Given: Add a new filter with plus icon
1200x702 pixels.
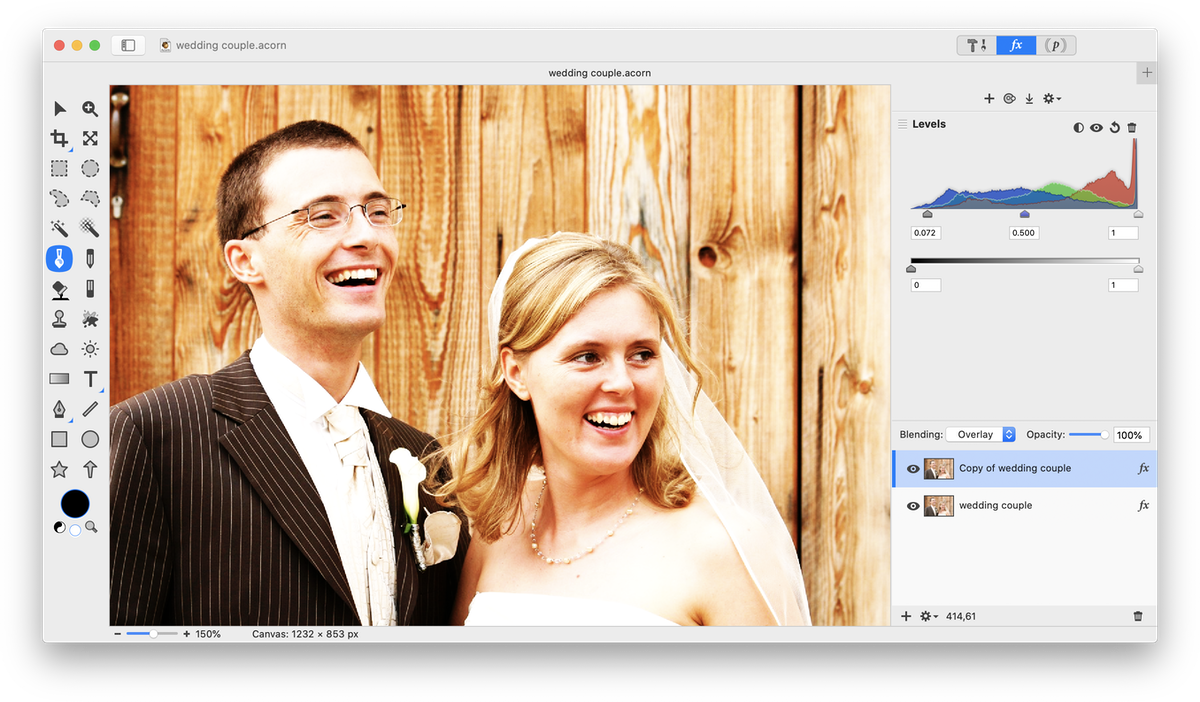Looking at the screenshot, I should click(989, 98).
